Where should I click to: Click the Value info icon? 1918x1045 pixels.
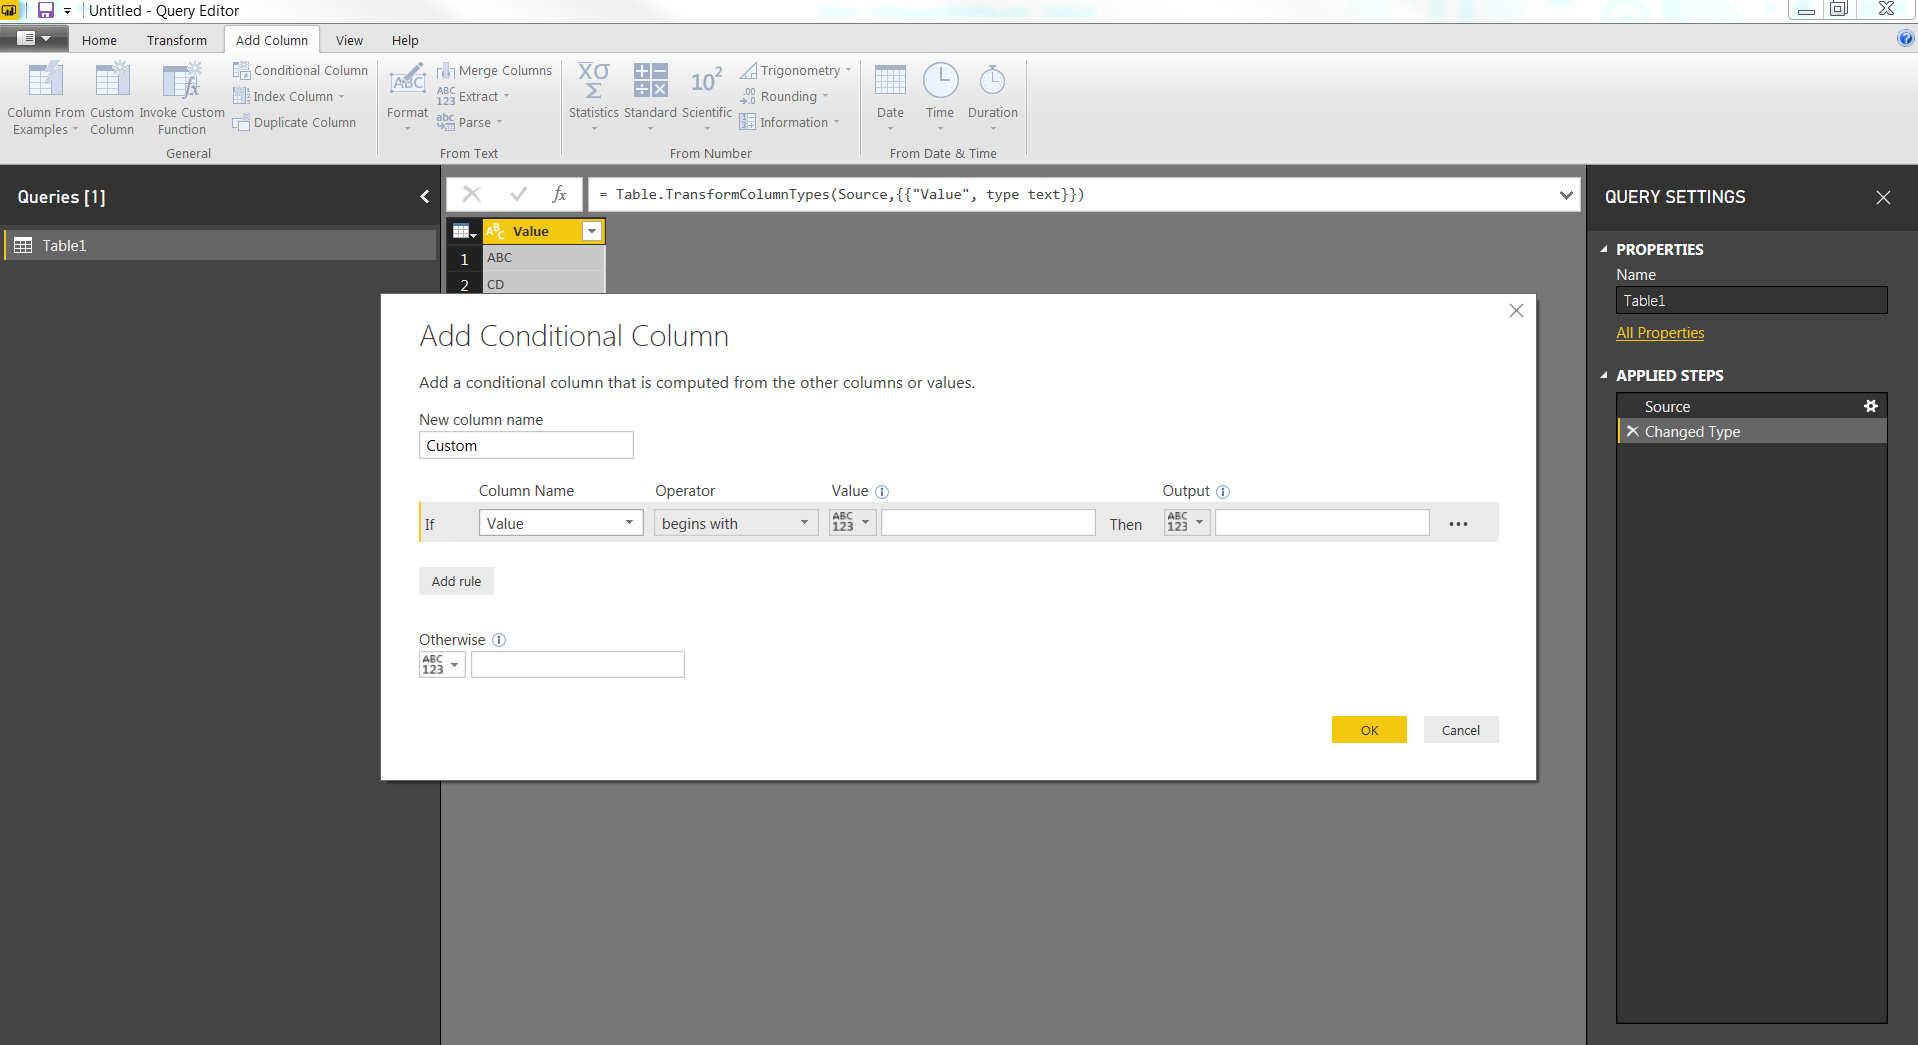pyautogui.click(x=882, y=492)
